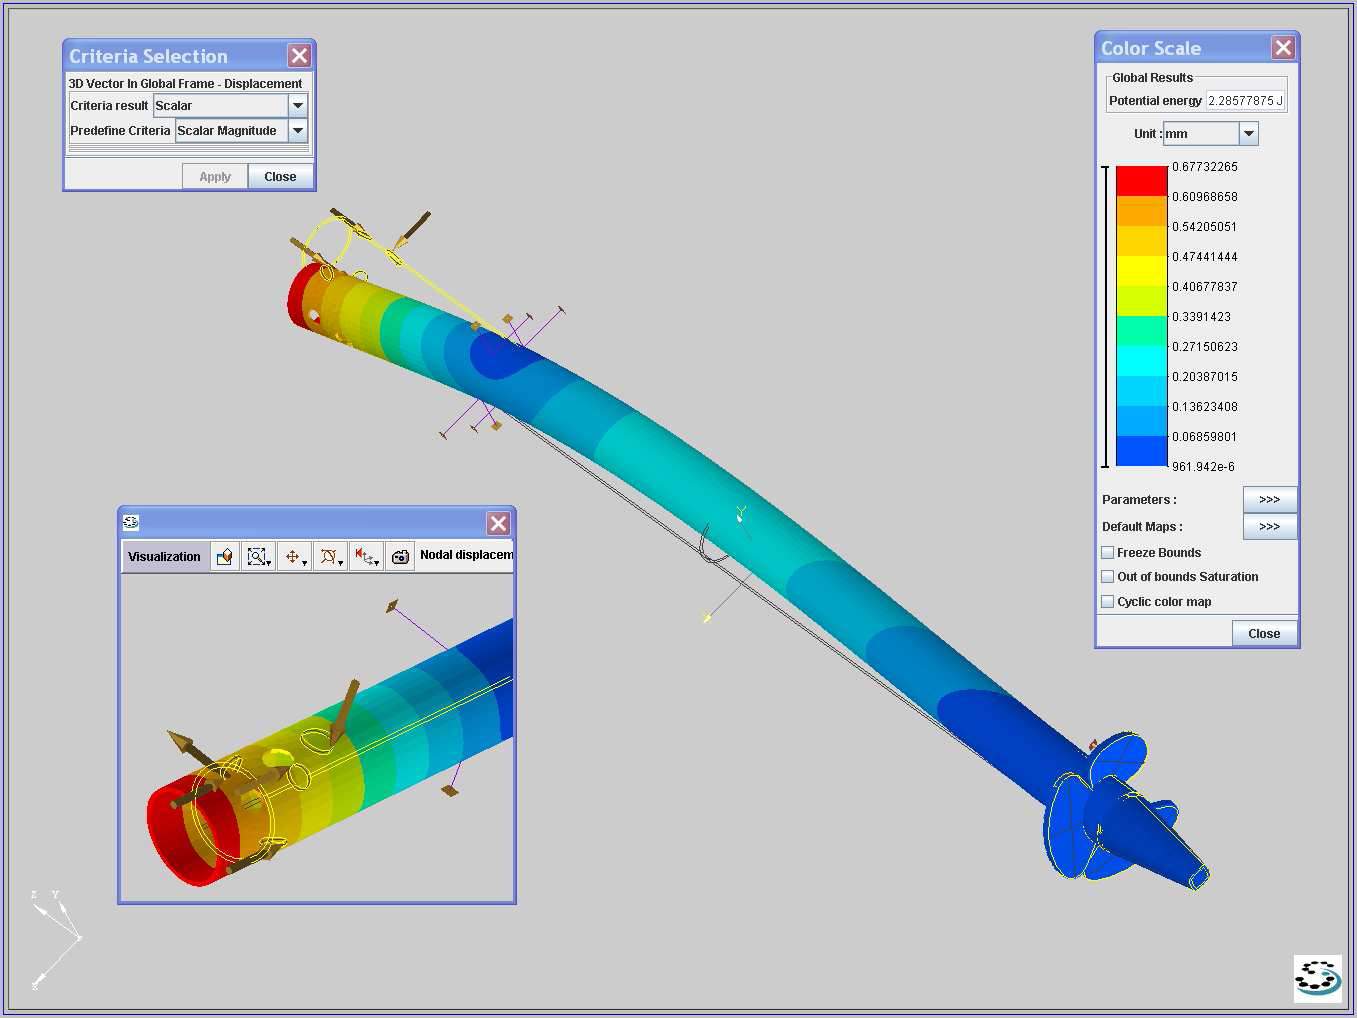The image size is (1357, 1018).
Task: Expand the Predefine Criteria dropdown
Action: (298, 130)
